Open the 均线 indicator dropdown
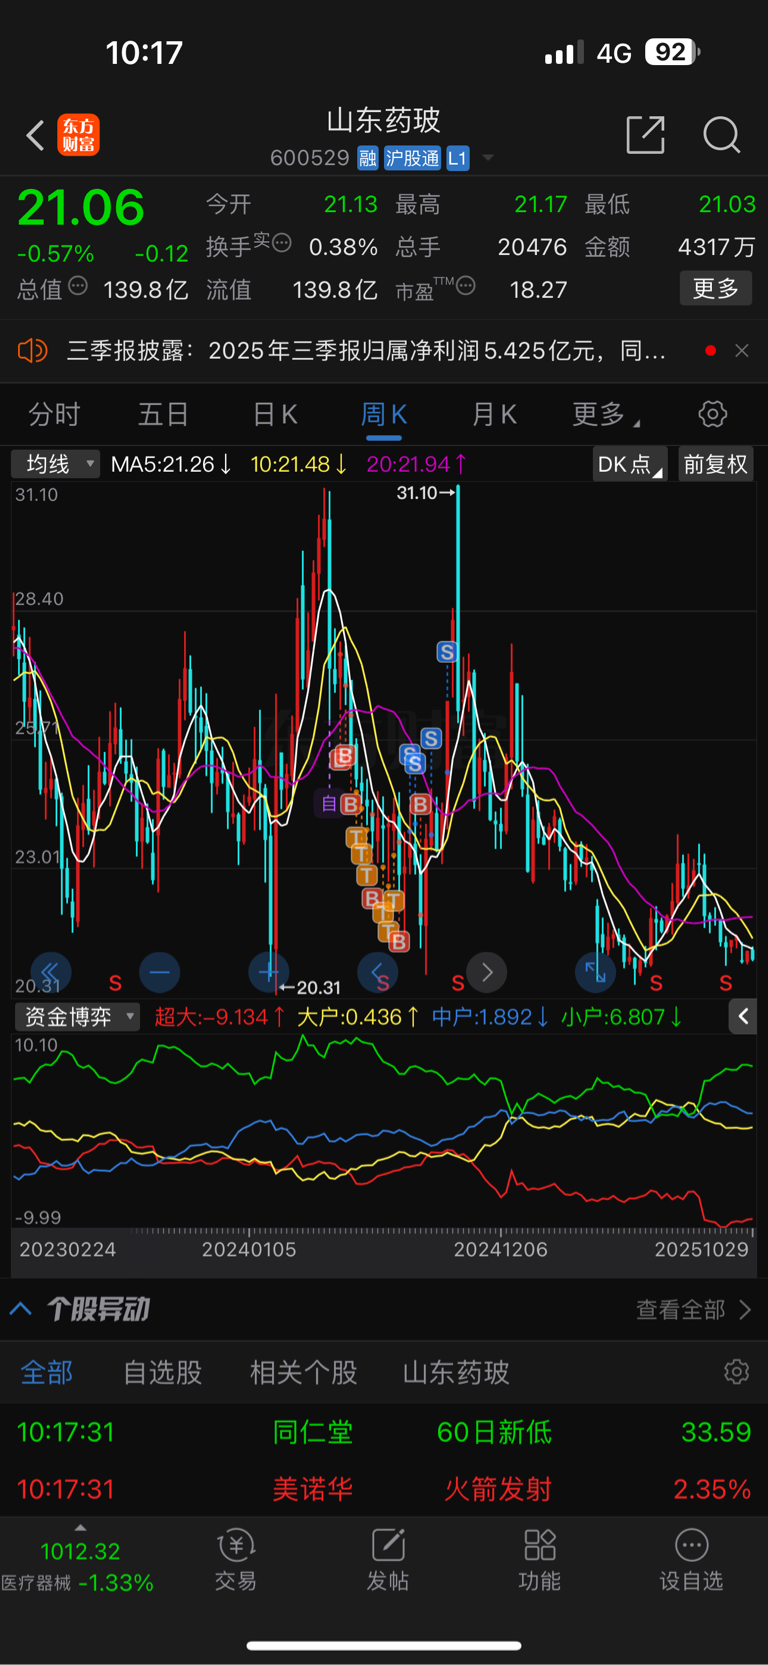 [56, 464]
